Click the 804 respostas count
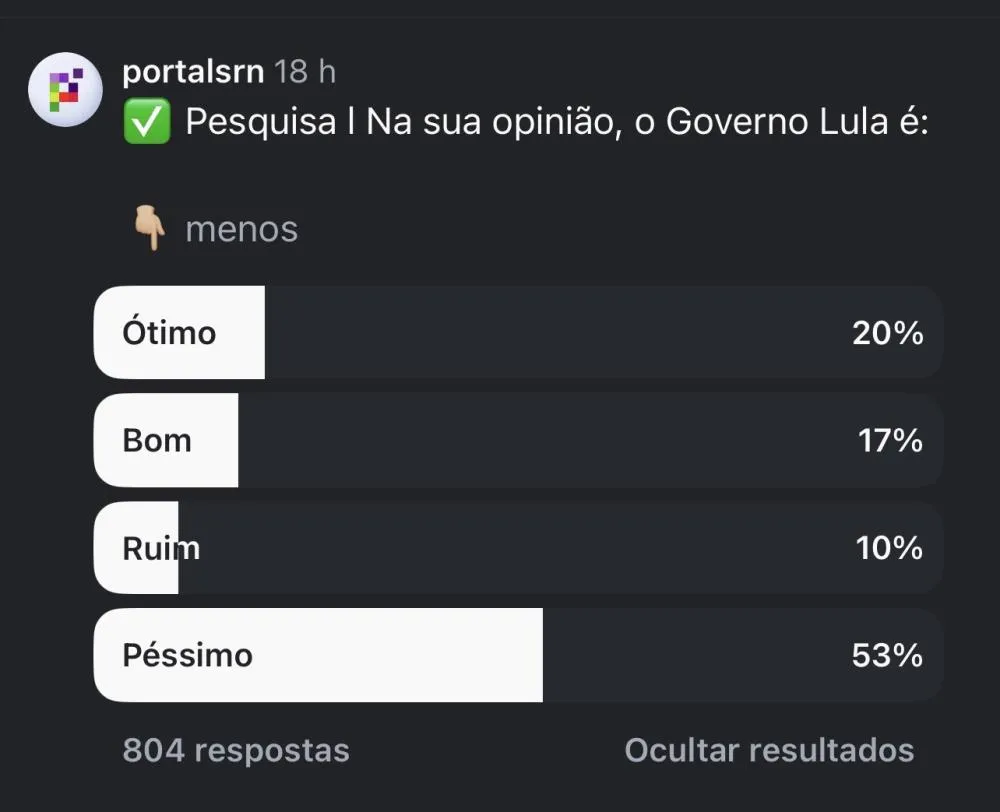This screenshot has height=812, width=1000. (x=236, y=750)
